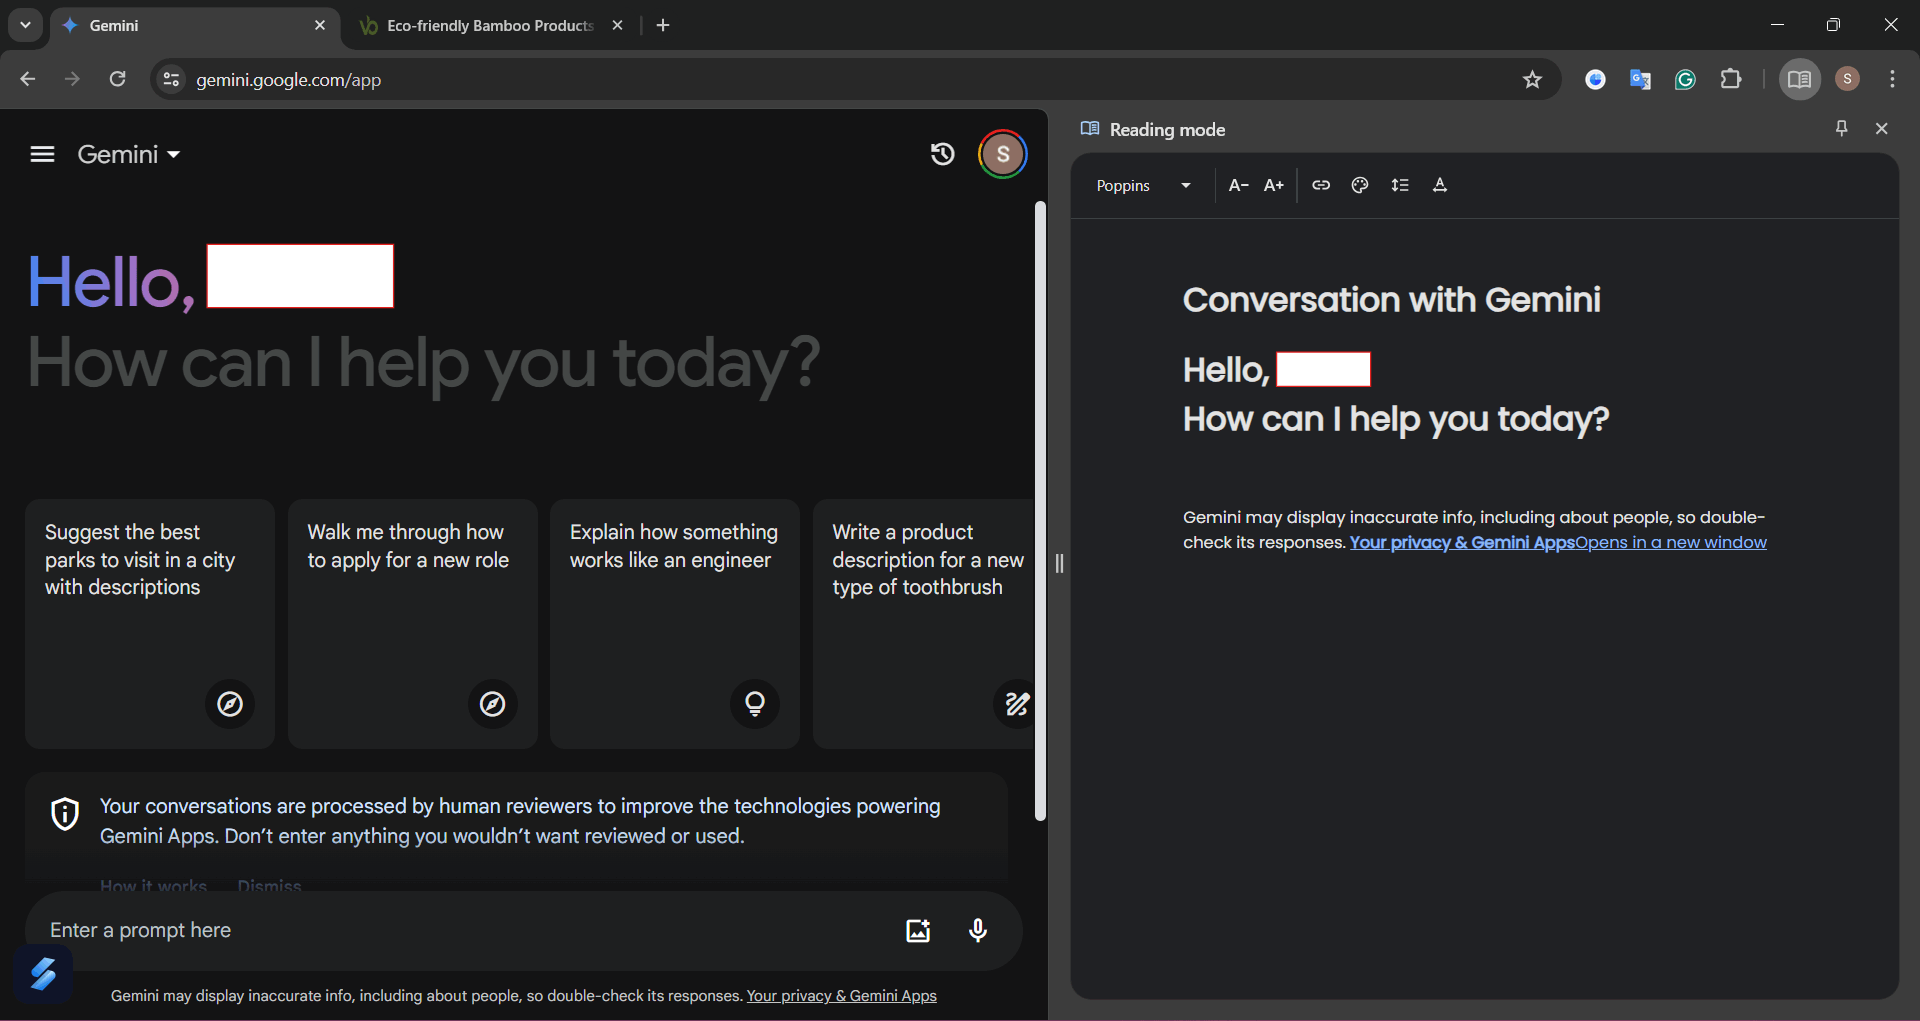Increase reading mode font size
Image resolution: width=1920 pixels, height=1021 pixels.
(1273, 185)
